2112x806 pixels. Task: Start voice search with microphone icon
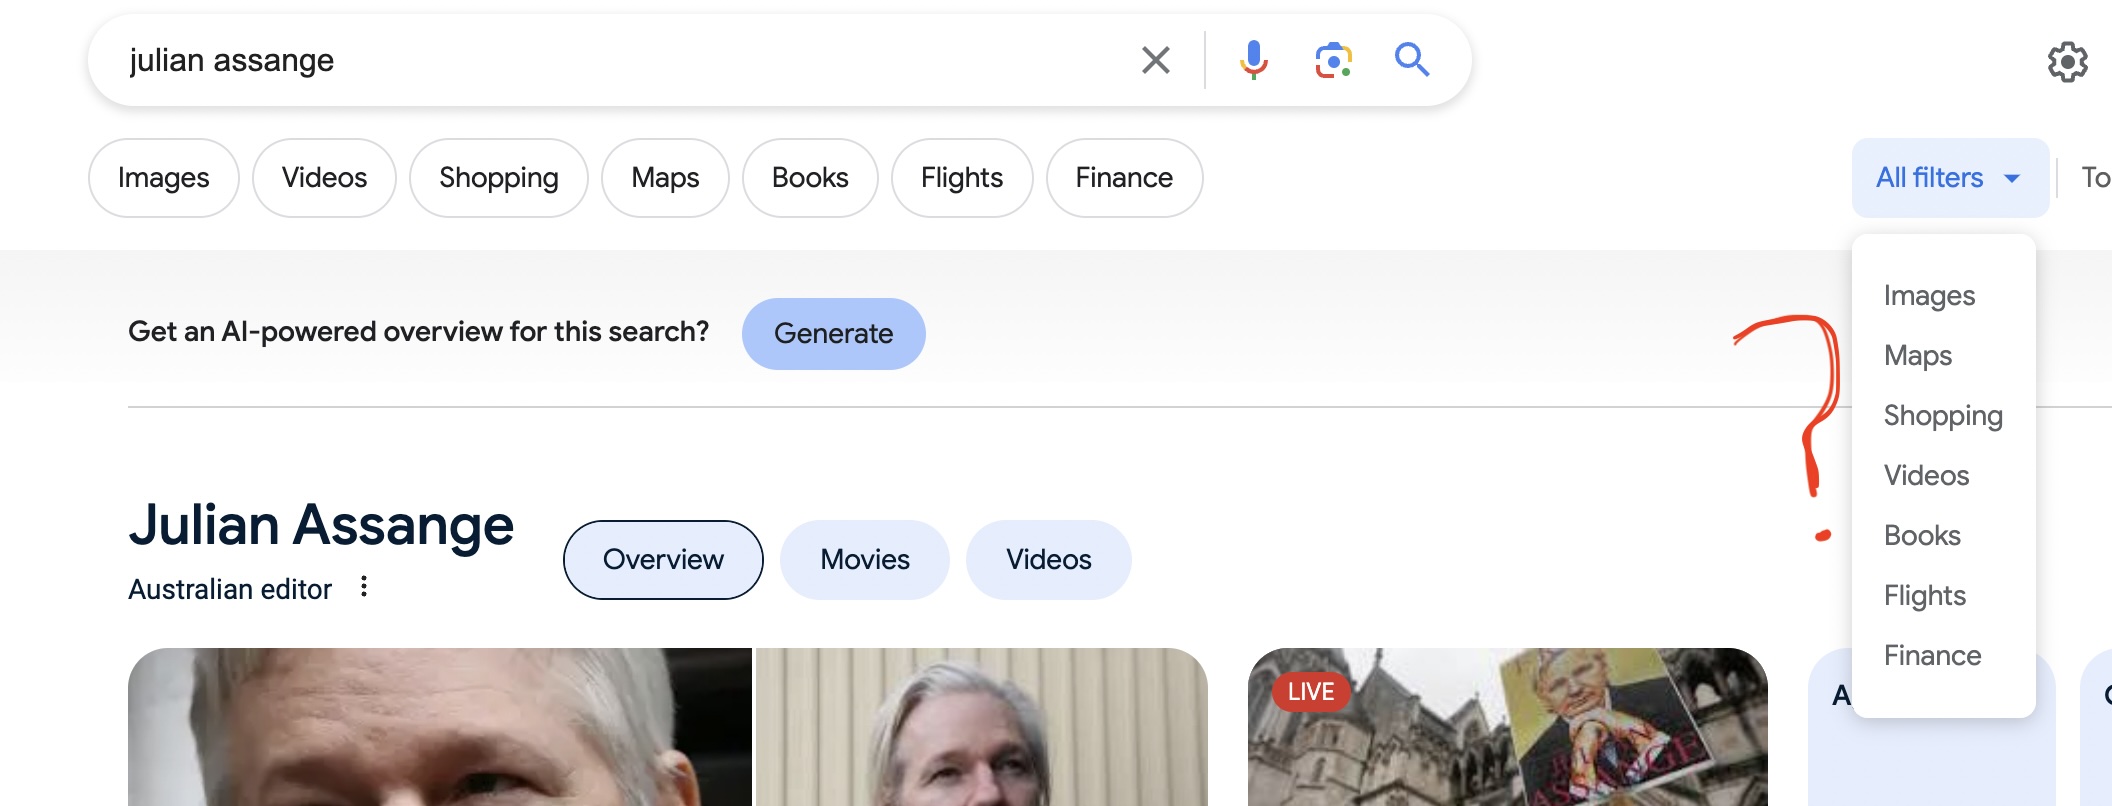pyautogui.click(x=1253, y=61)
